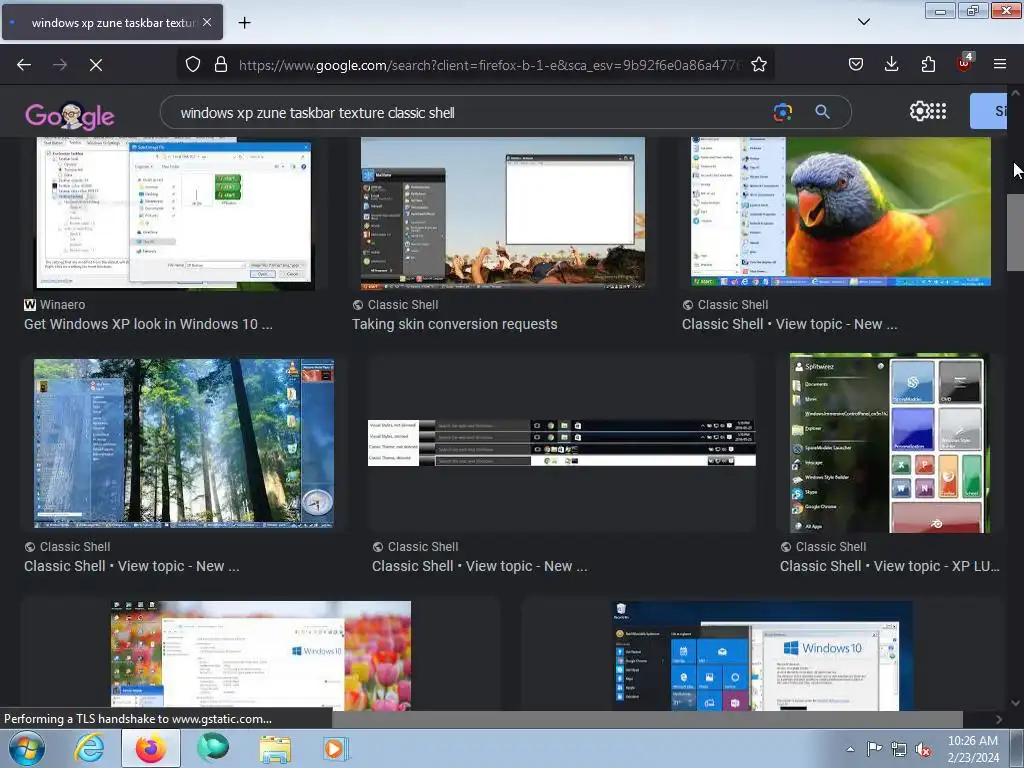Open the parrot desktop screenshot thumbnail
Viewport: 1024px width, 768px height.
coord(841,212)
